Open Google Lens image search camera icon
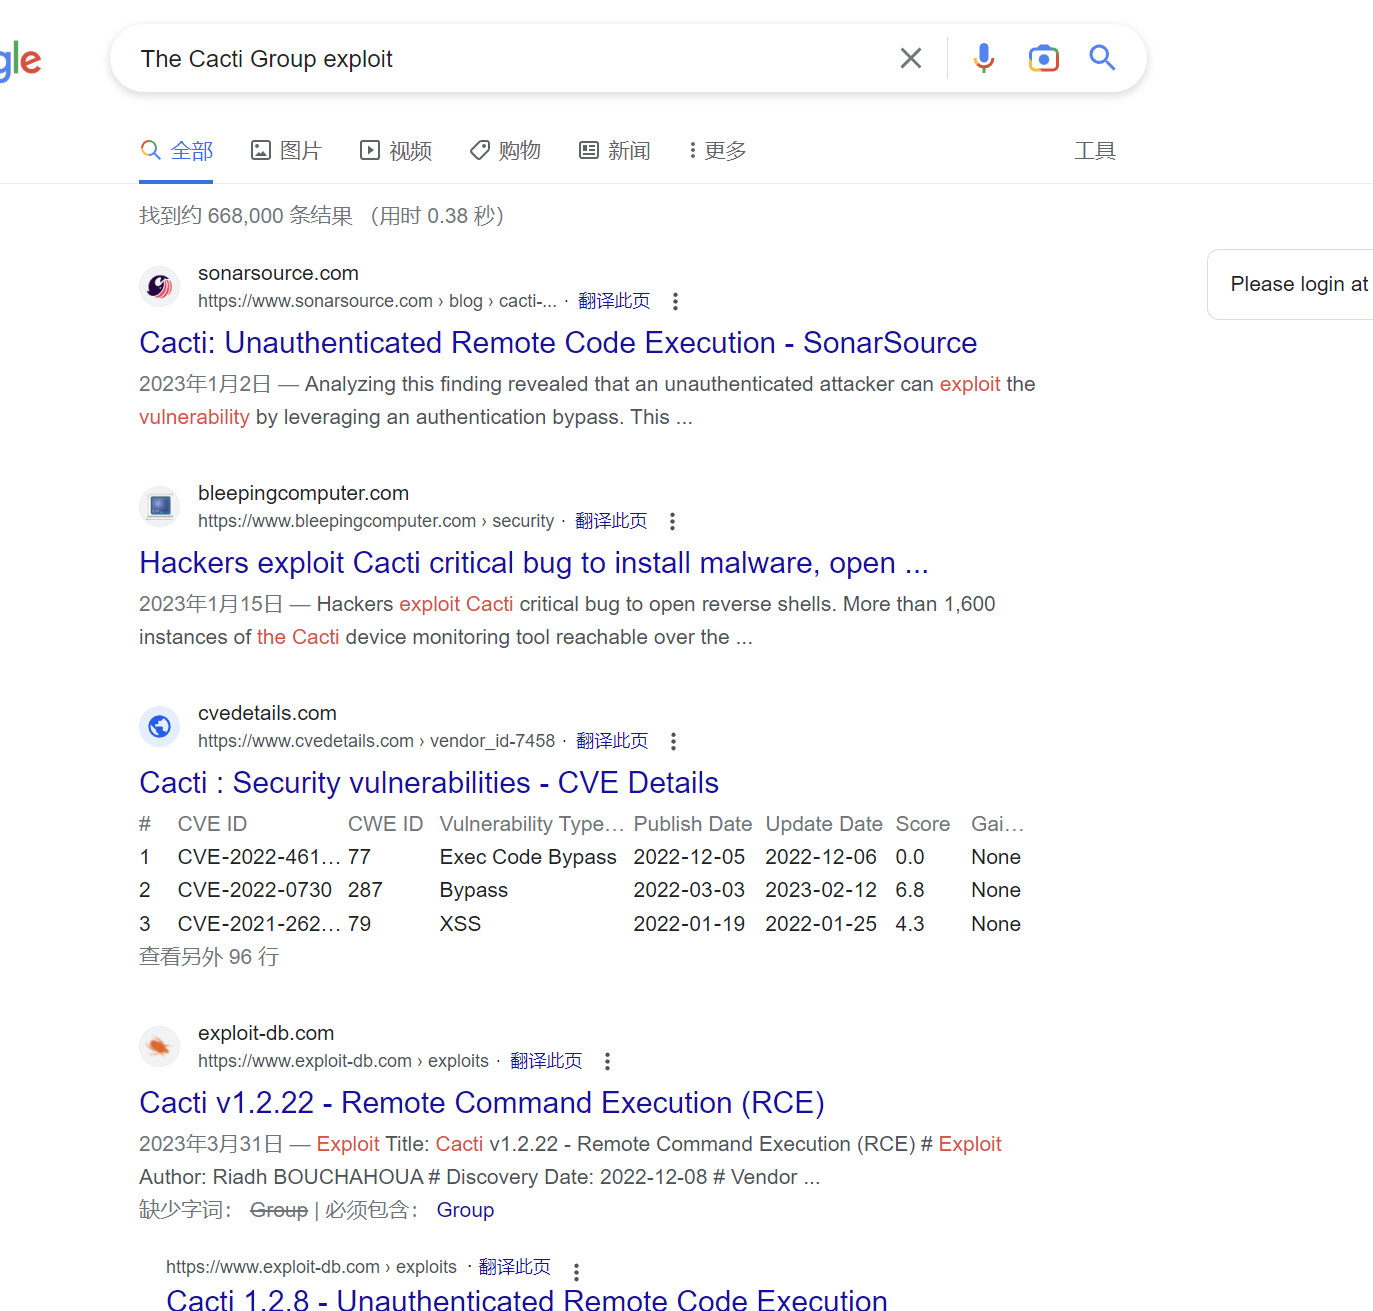The width and height of the screenshot is (1373, 1311). click(x=1043, y=59)
